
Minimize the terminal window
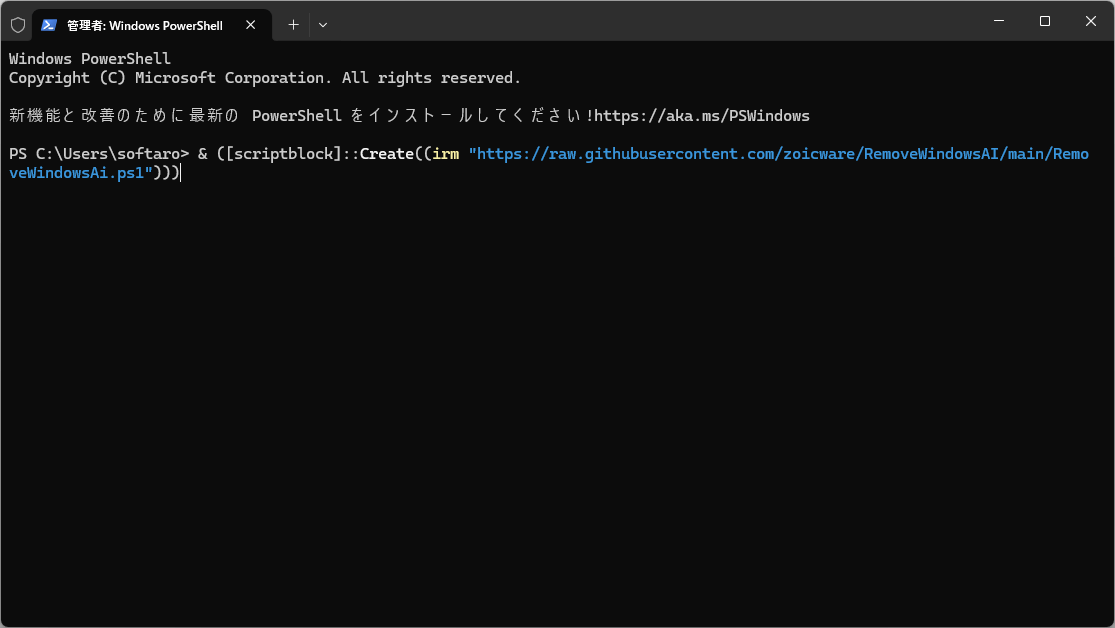click(998, 21)
